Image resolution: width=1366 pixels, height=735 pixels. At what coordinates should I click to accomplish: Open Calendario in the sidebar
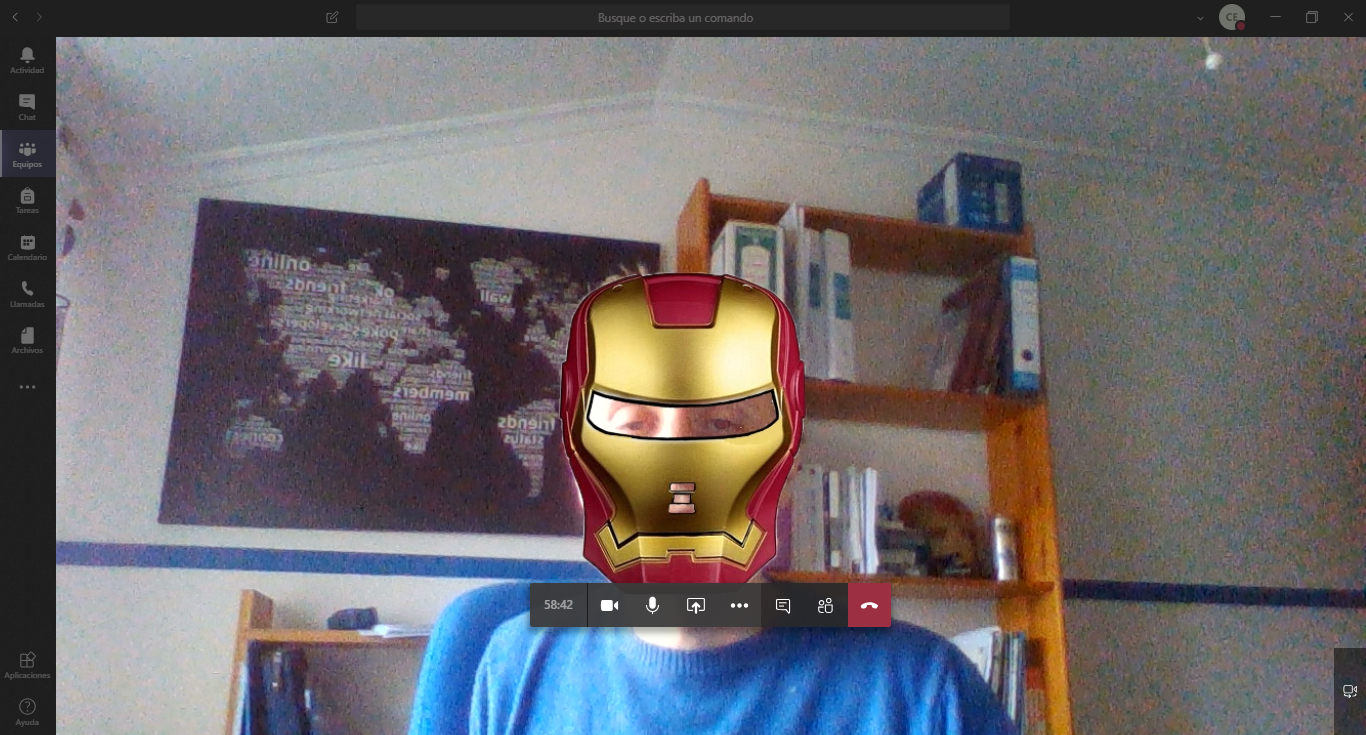click(x=27, y=248)
